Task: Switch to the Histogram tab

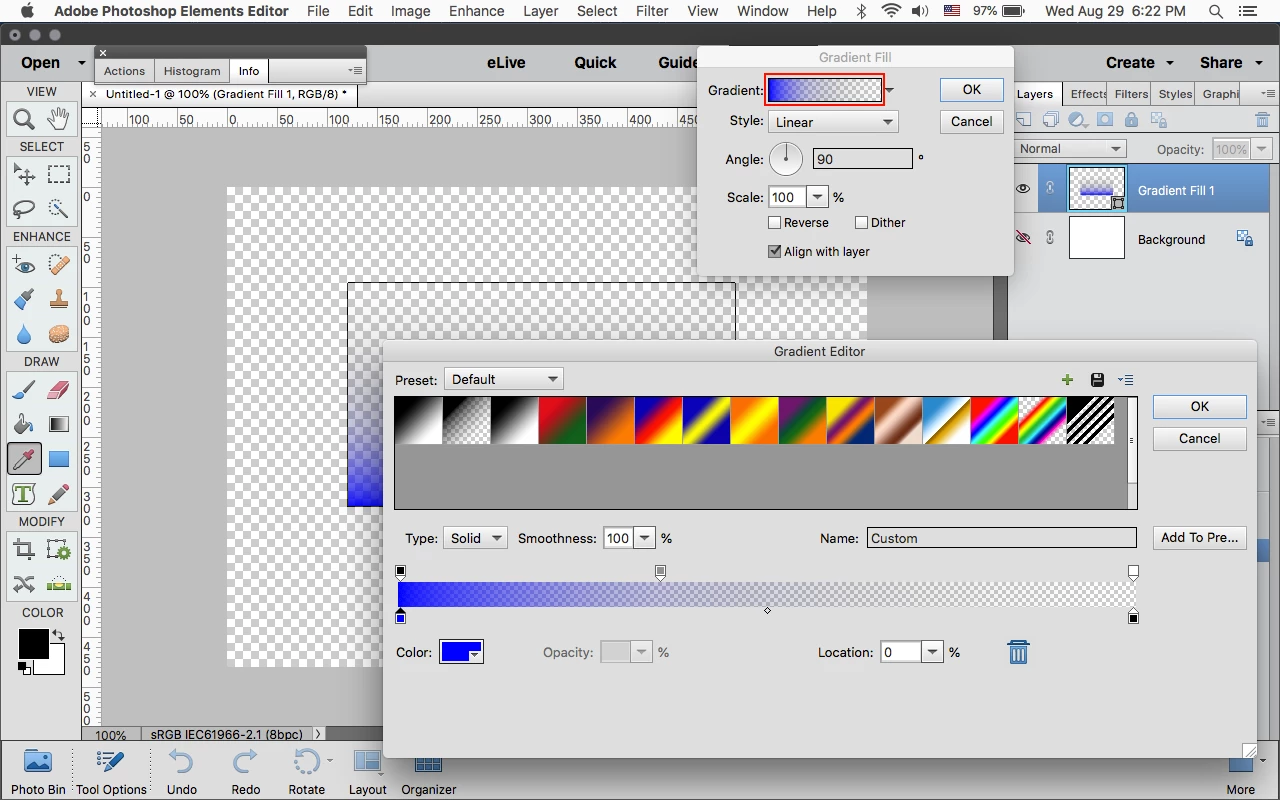Action: point(191,71)
